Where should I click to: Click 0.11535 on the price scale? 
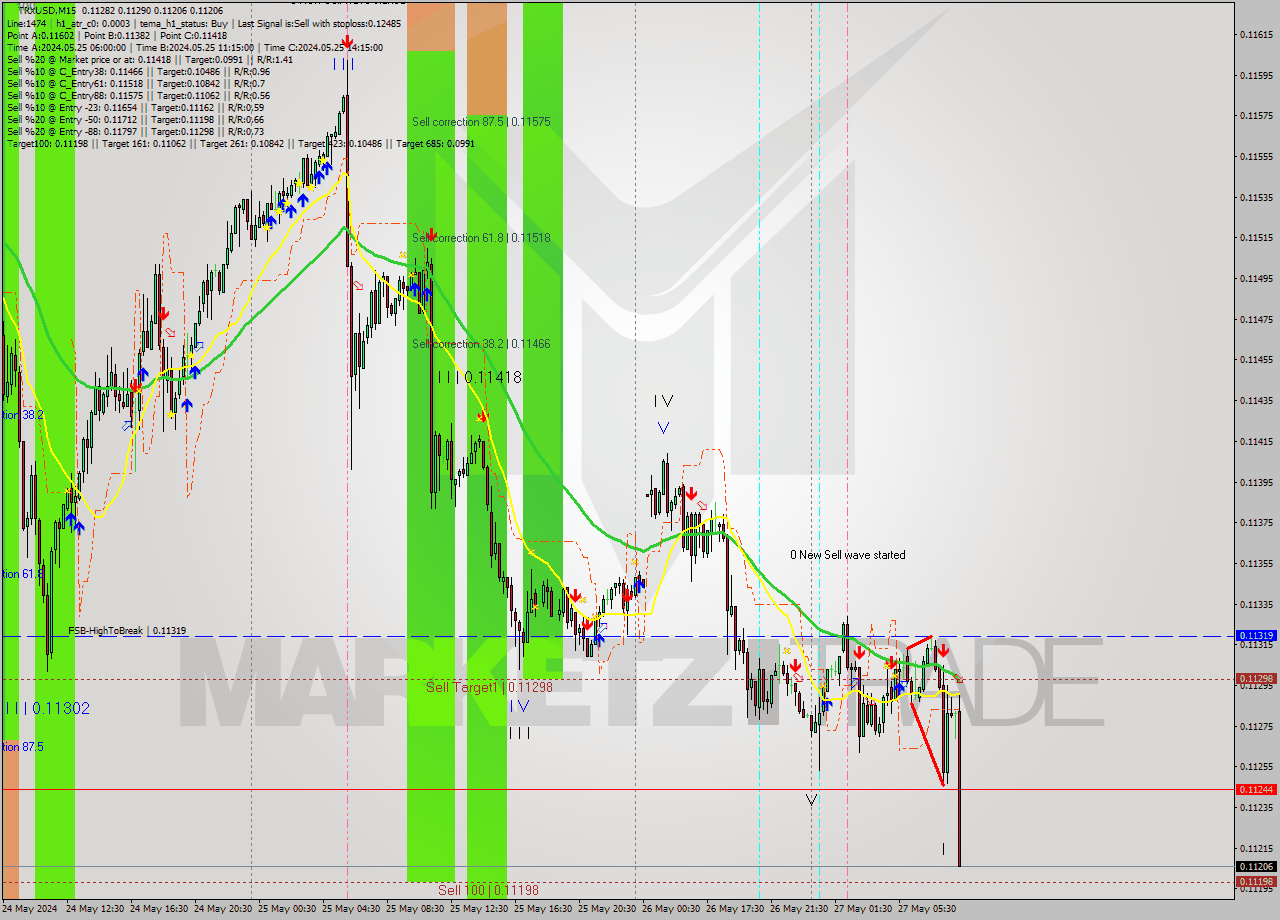(x=1256, y=198)
